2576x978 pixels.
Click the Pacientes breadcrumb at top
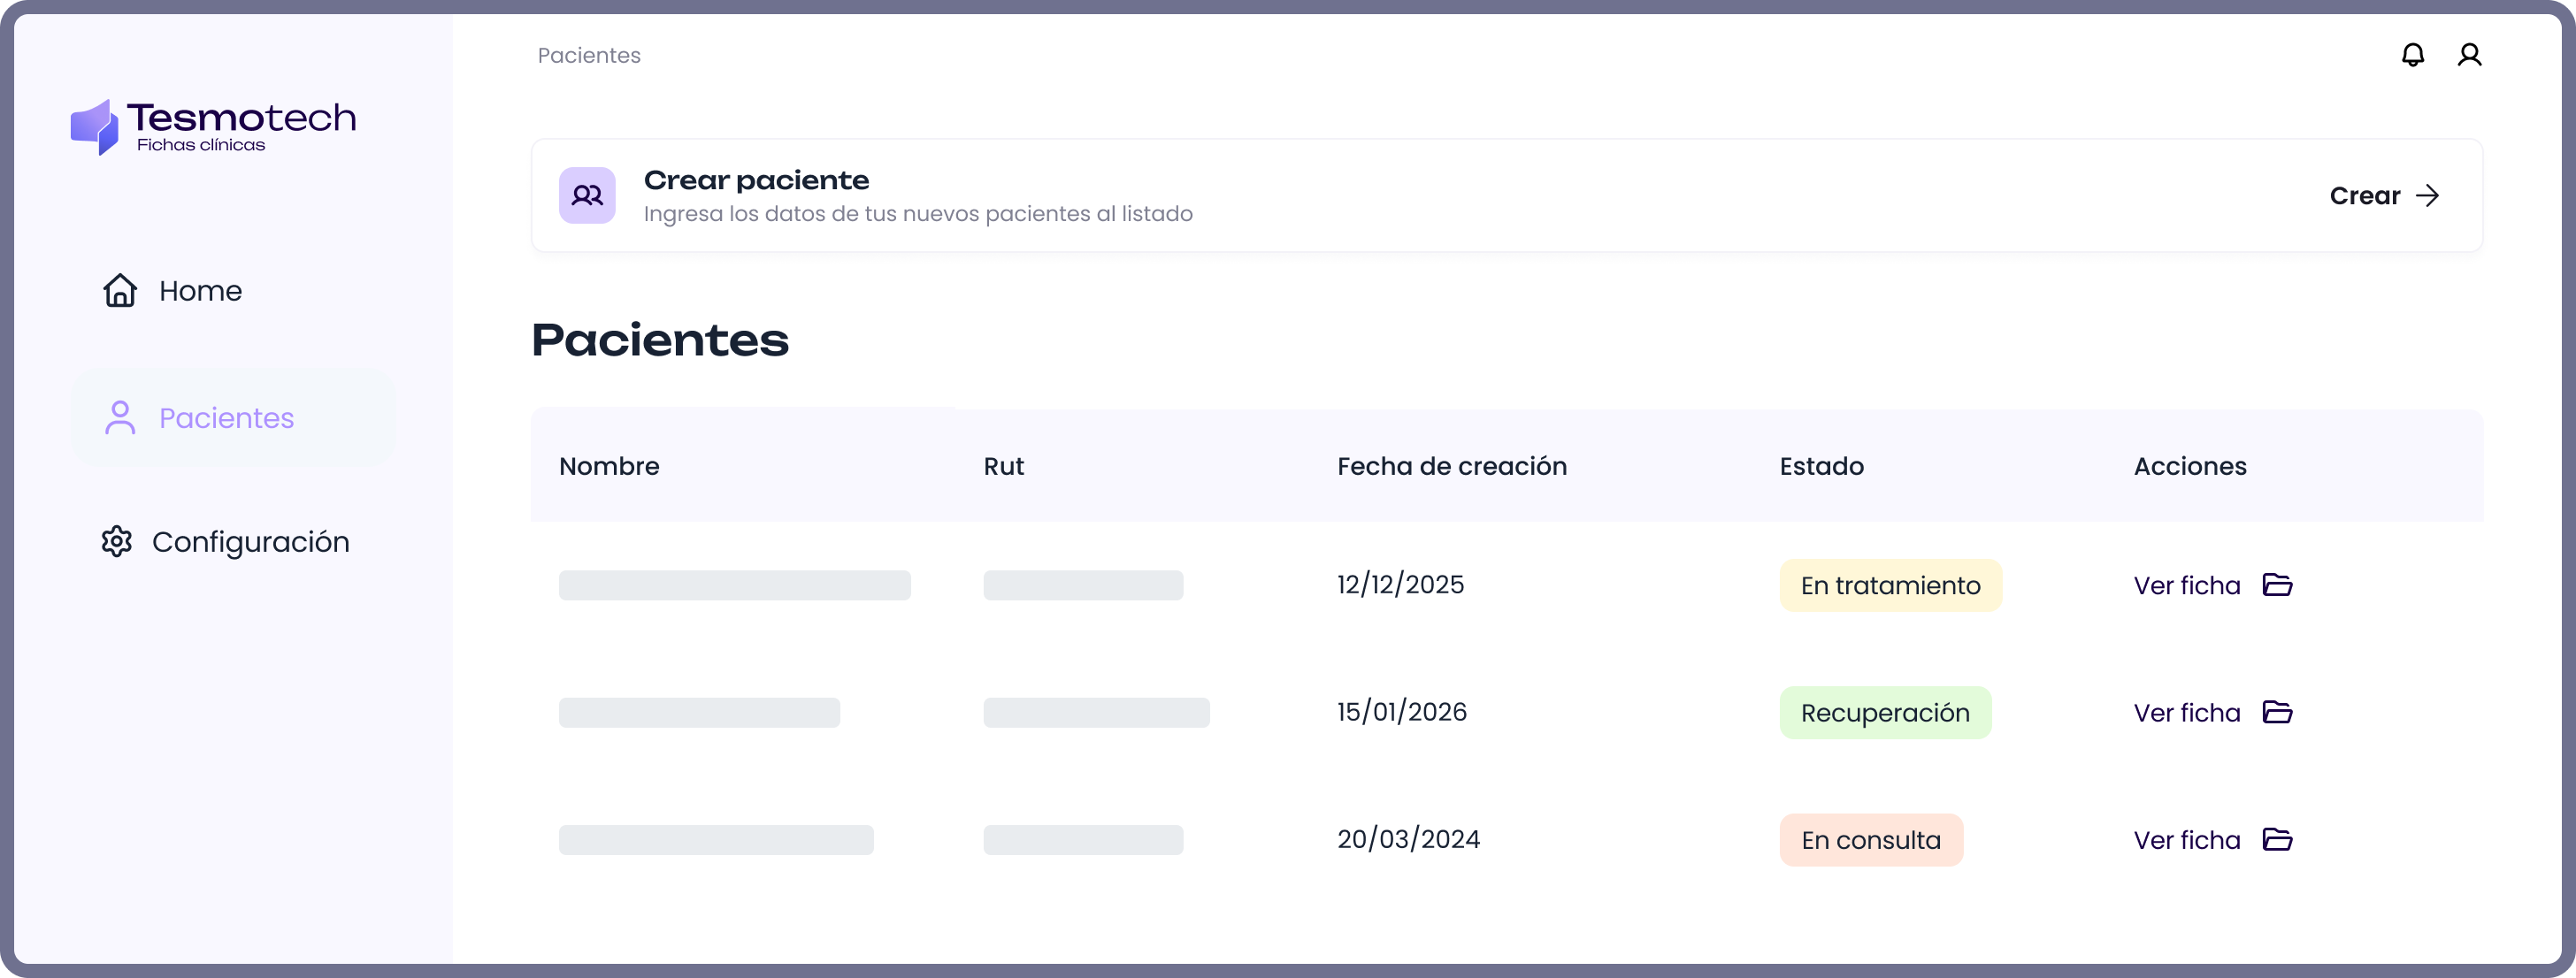coord(589,56)
